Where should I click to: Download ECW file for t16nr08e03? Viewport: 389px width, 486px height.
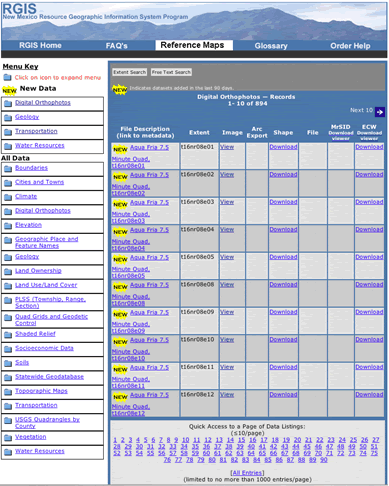click(369, 202)
